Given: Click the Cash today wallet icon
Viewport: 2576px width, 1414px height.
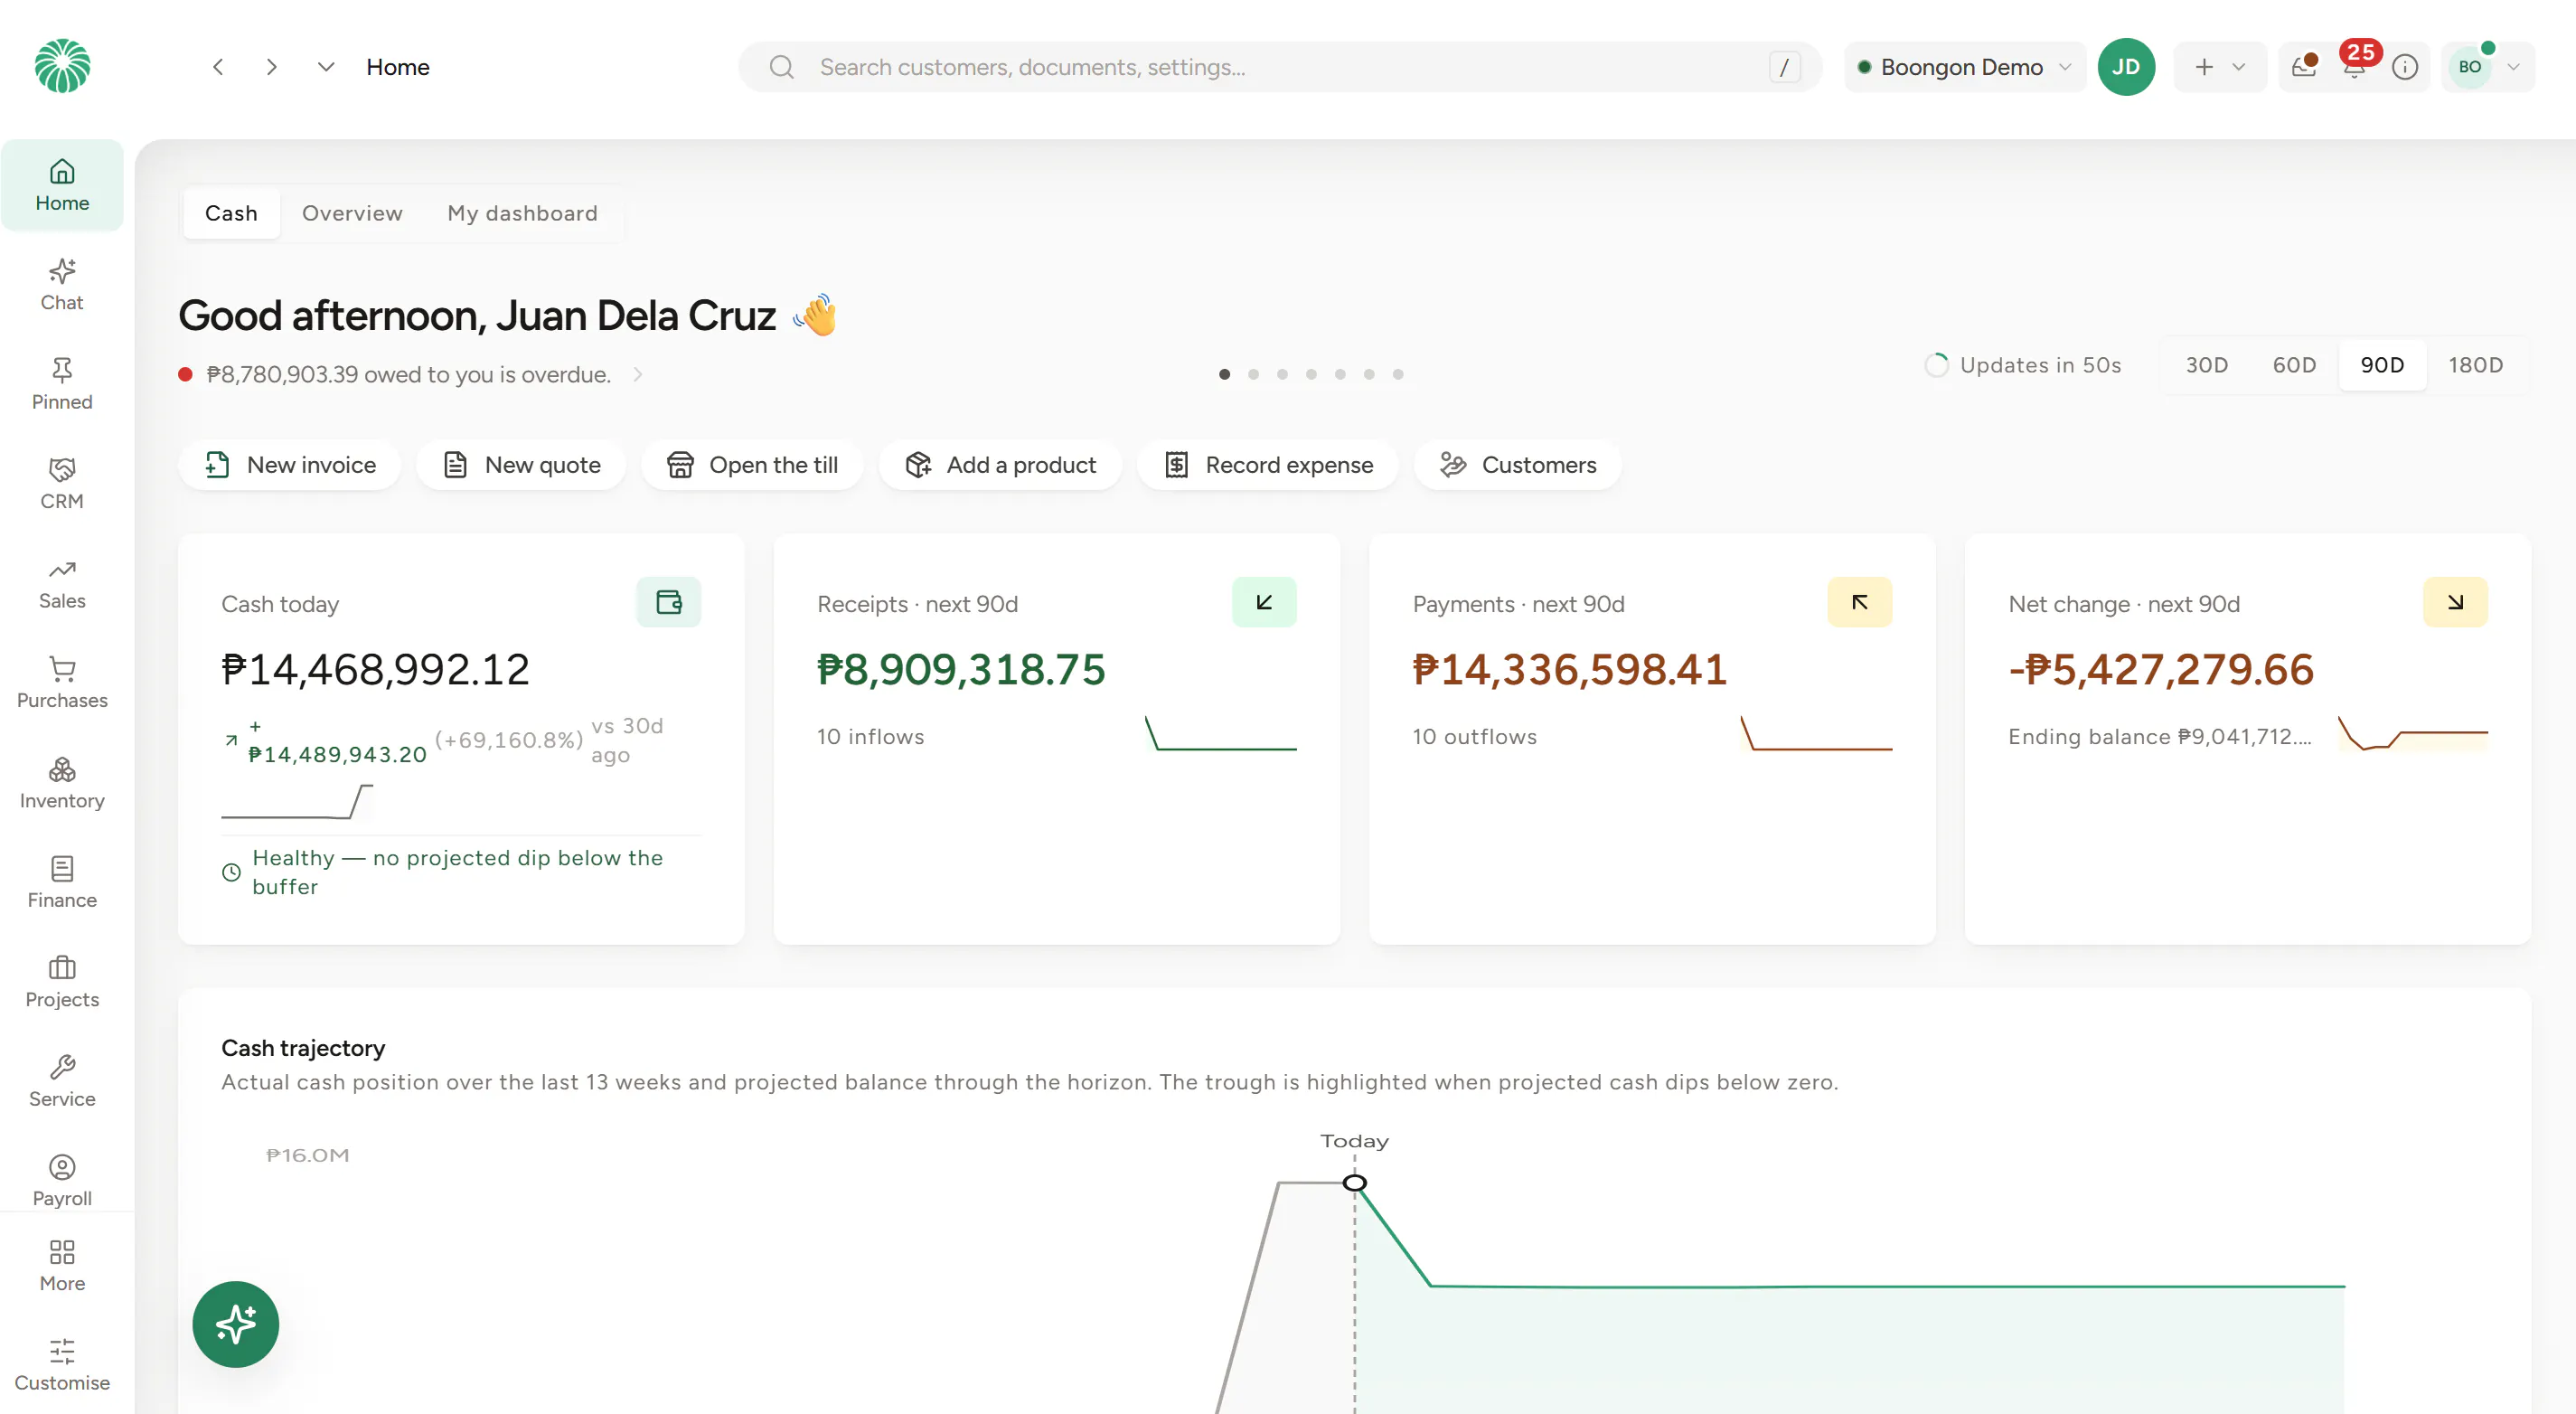Looking at the screenshot, I should pos(669,602).
